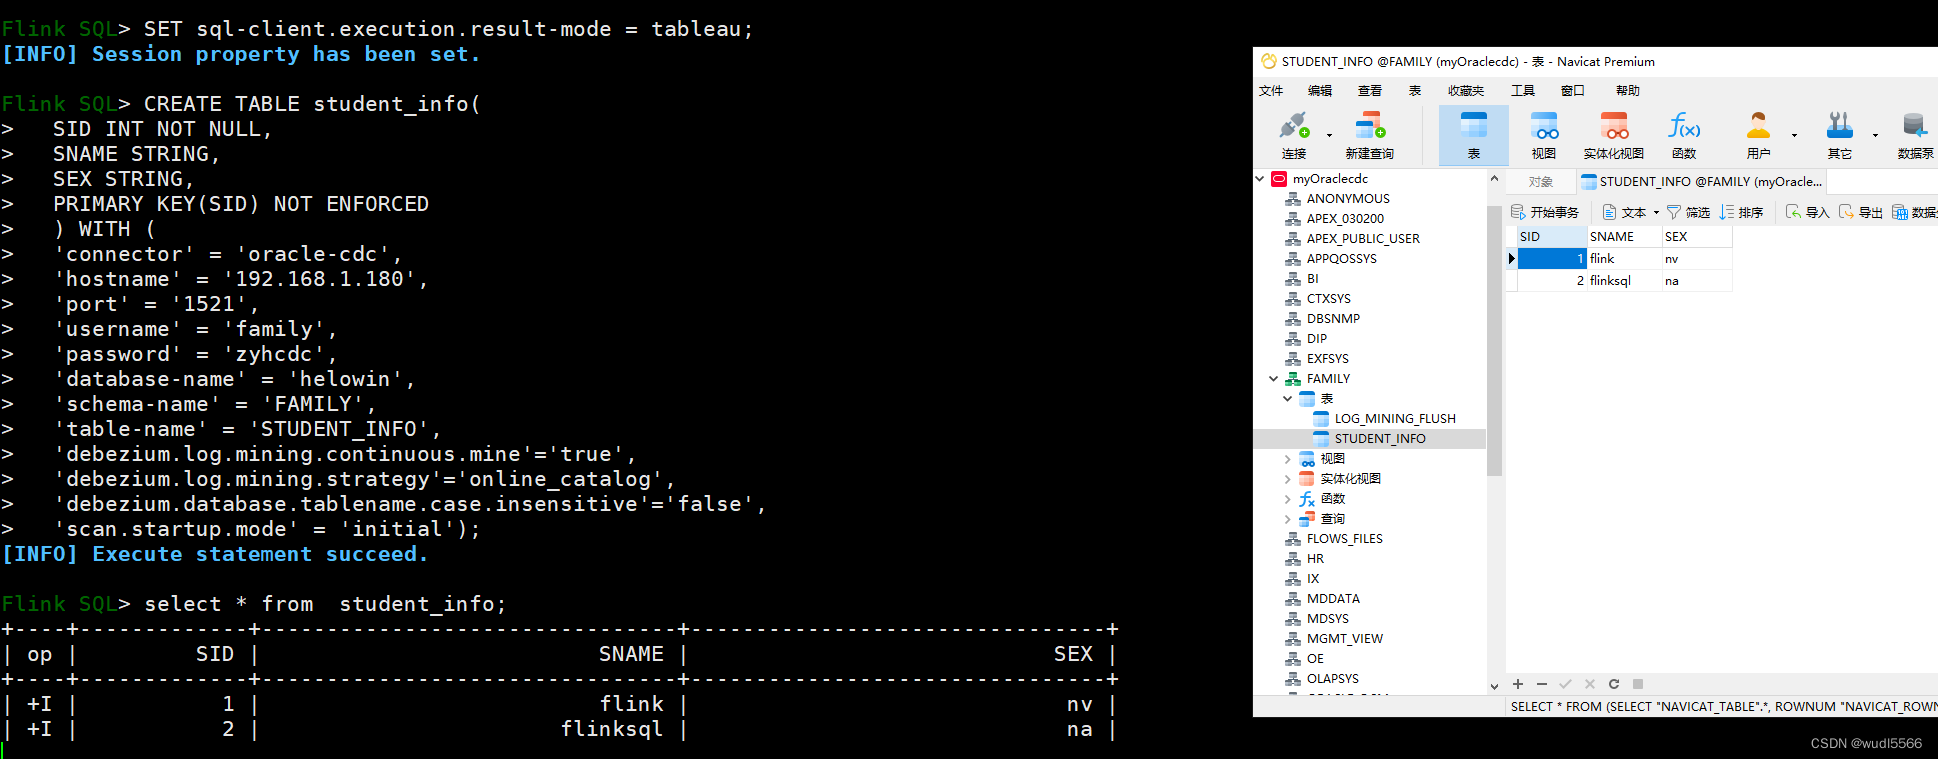The height and width of the screenshot is (759, 1938).
Task: Click the scroll-down arrow of the schema tree
Action: tap(1494, 686)
